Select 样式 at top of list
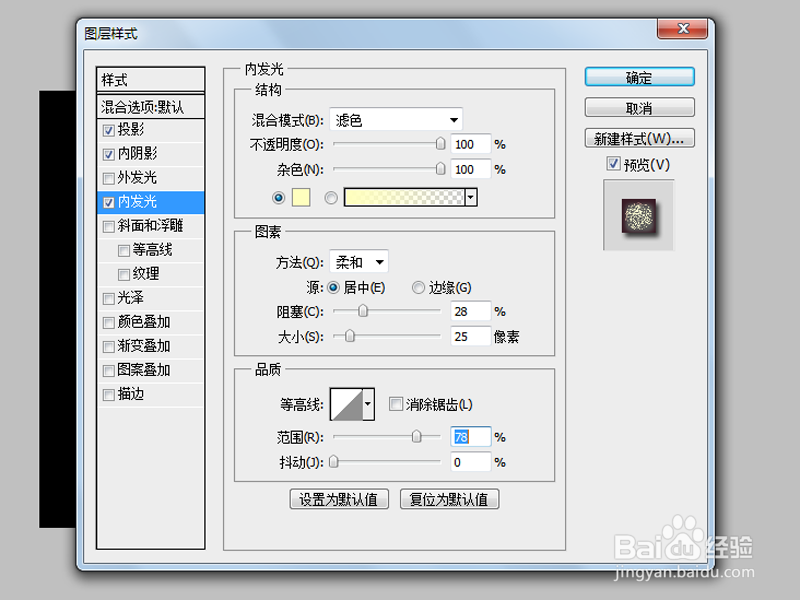The width and height of the screenshot is (800, 600). coord(151,80)
